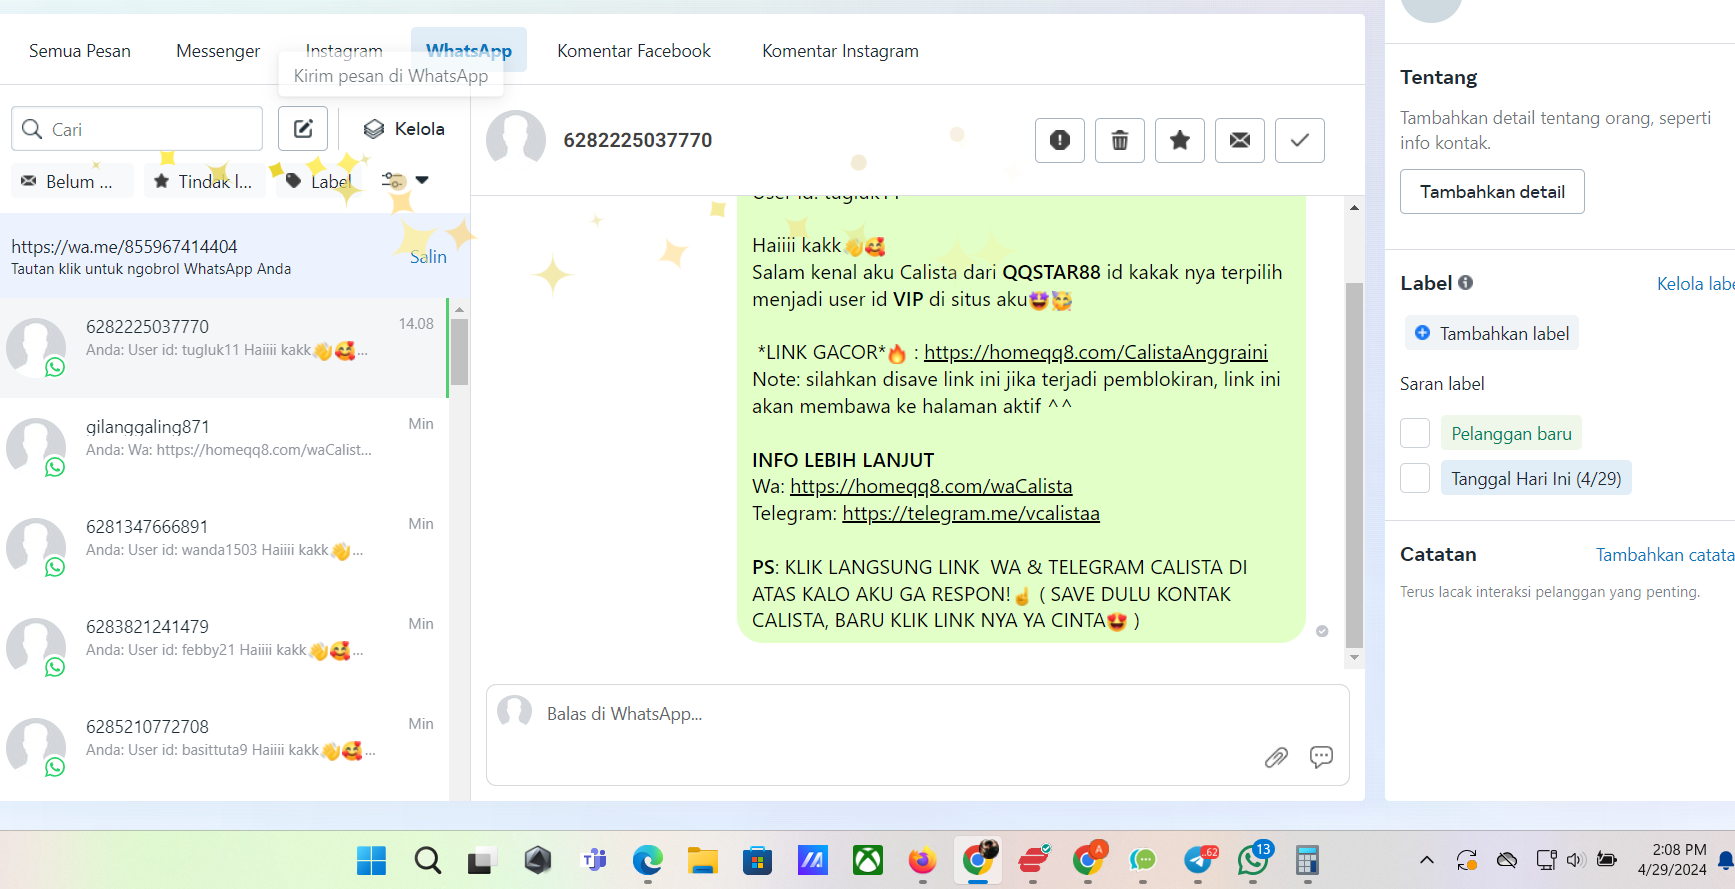Delete conversation using trash icon
This screenshot has width=1735, height=889.
(x=1120, y=140)
